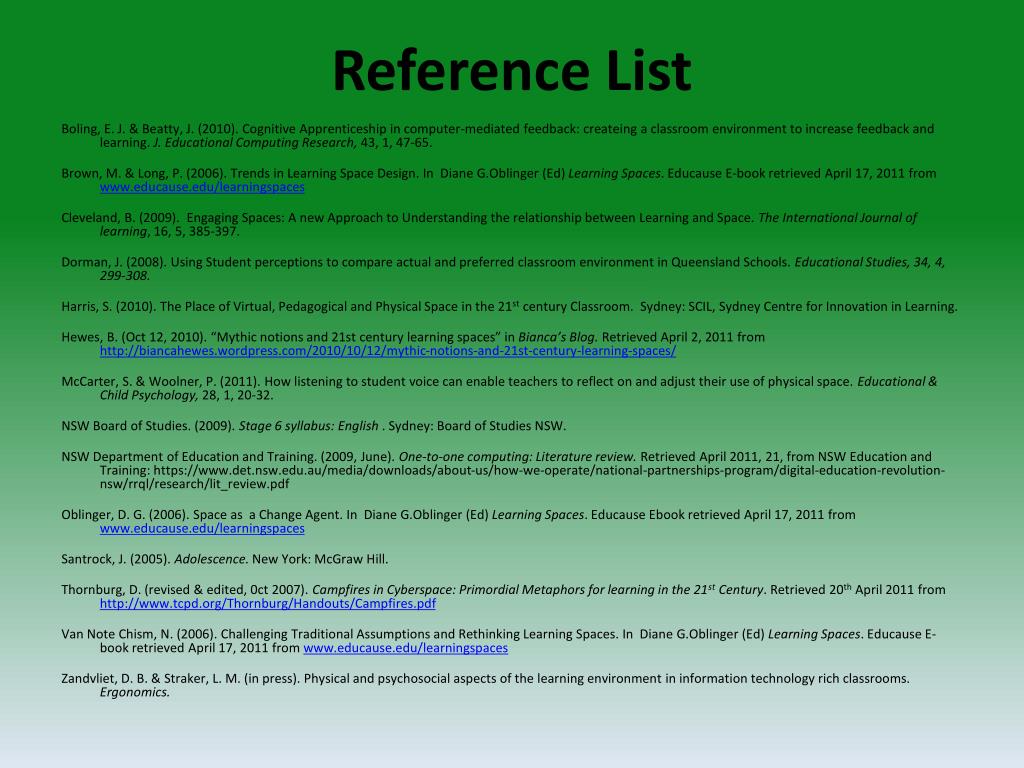Click the Zandvliet & Straker reference line
Image resolution: width=1024 pixels, height=768 pixels.
(485, 679)
